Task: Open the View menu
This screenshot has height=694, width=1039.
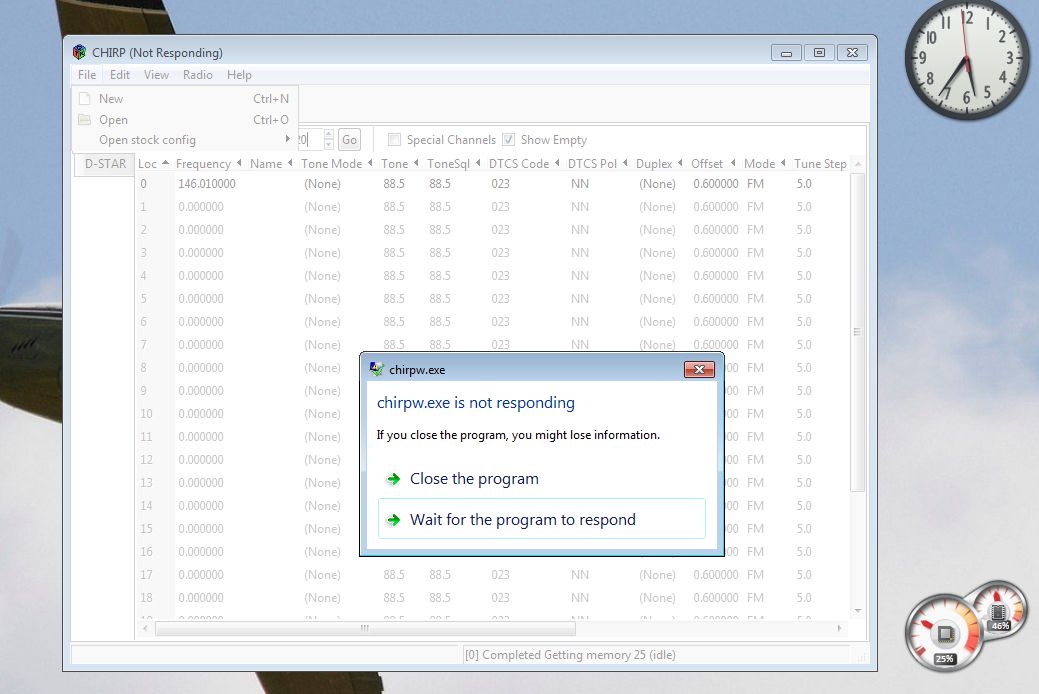Action: click(156, 75)
